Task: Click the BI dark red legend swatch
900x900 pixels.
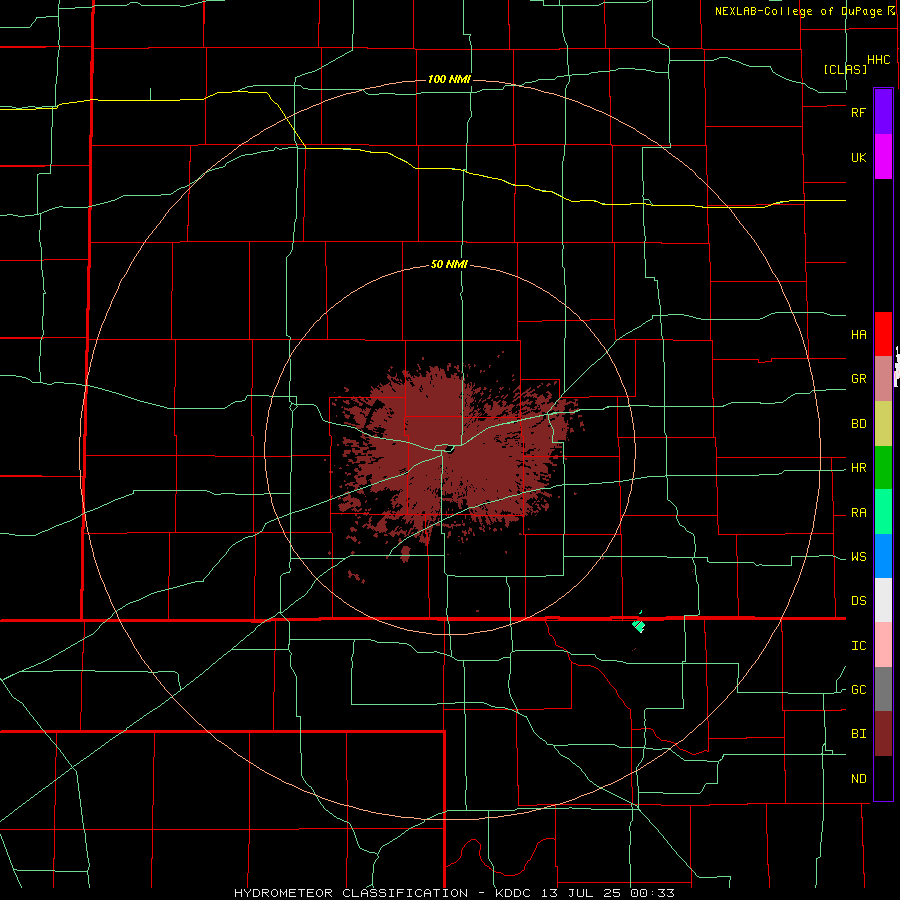Action: click(x=883, y=734)
